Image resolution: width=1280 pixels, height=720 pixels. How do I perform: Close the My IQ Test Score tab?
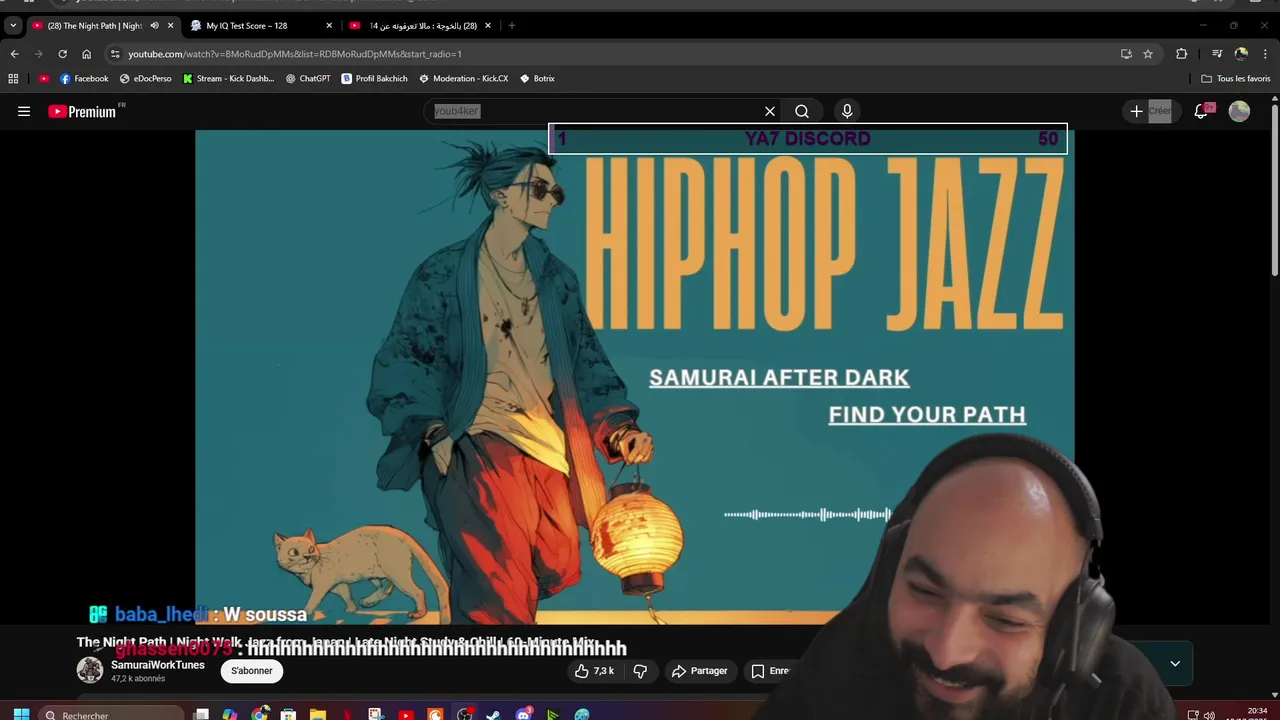(329, 25)
